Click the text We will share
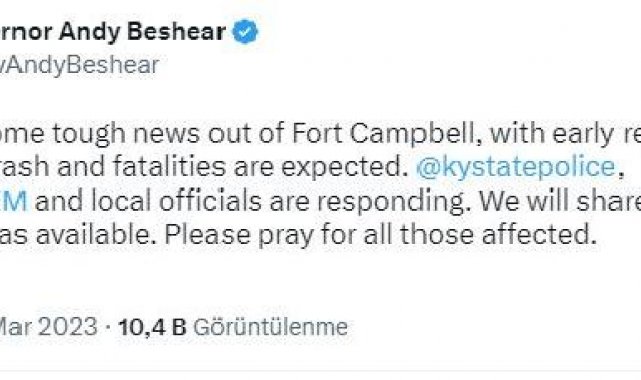 (560, 201)
